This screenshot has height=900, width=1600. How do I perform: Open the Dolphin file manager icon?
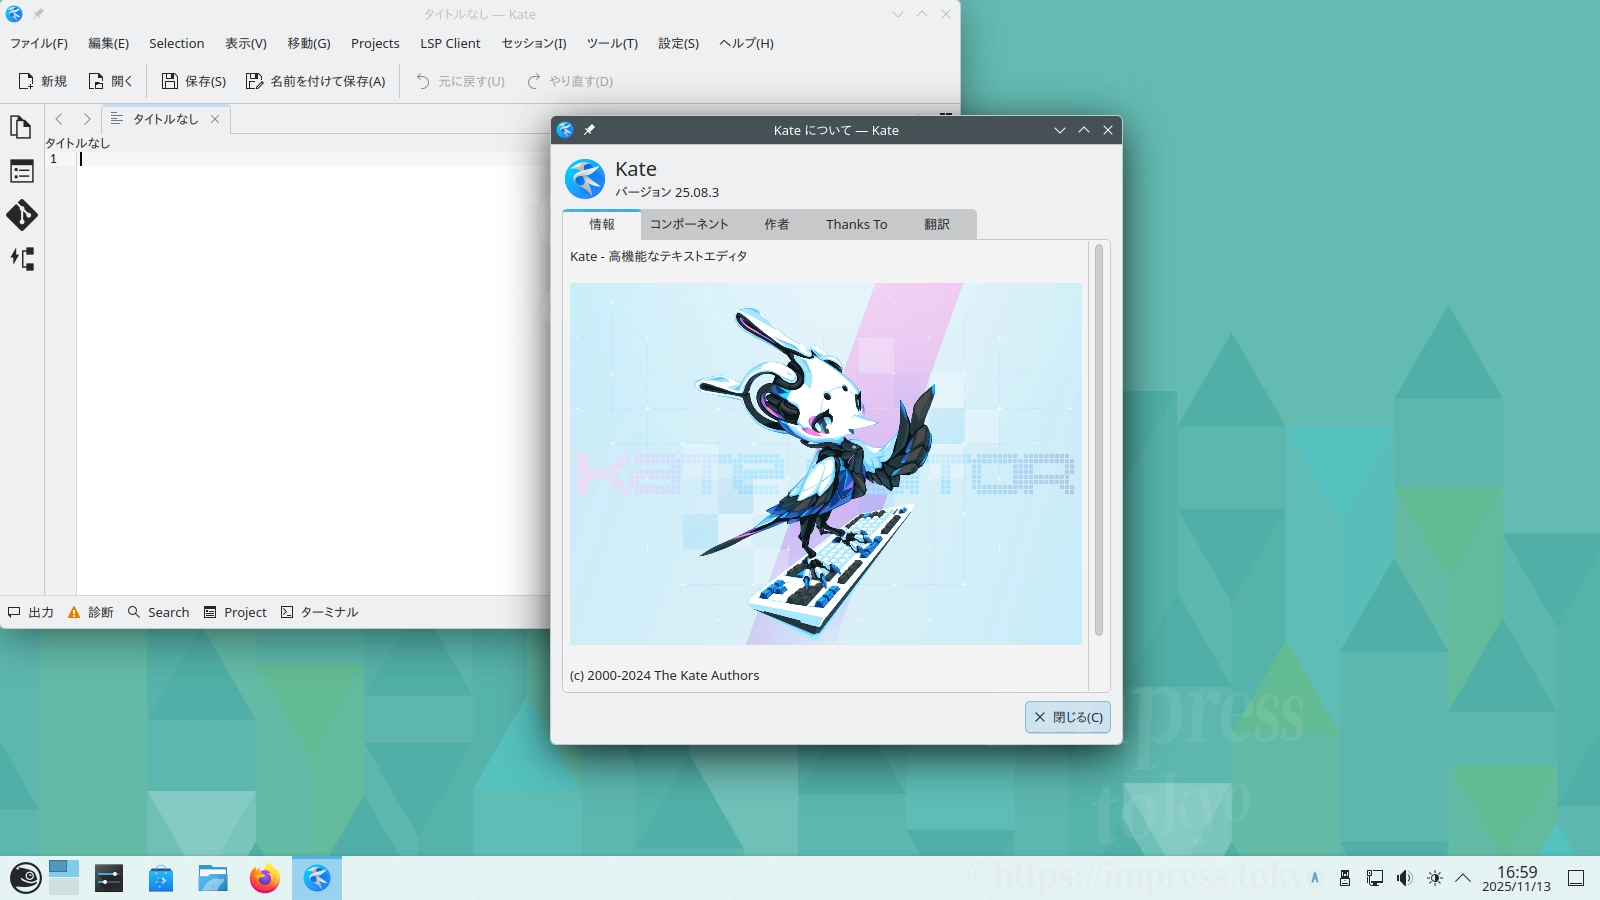point(213,878)
